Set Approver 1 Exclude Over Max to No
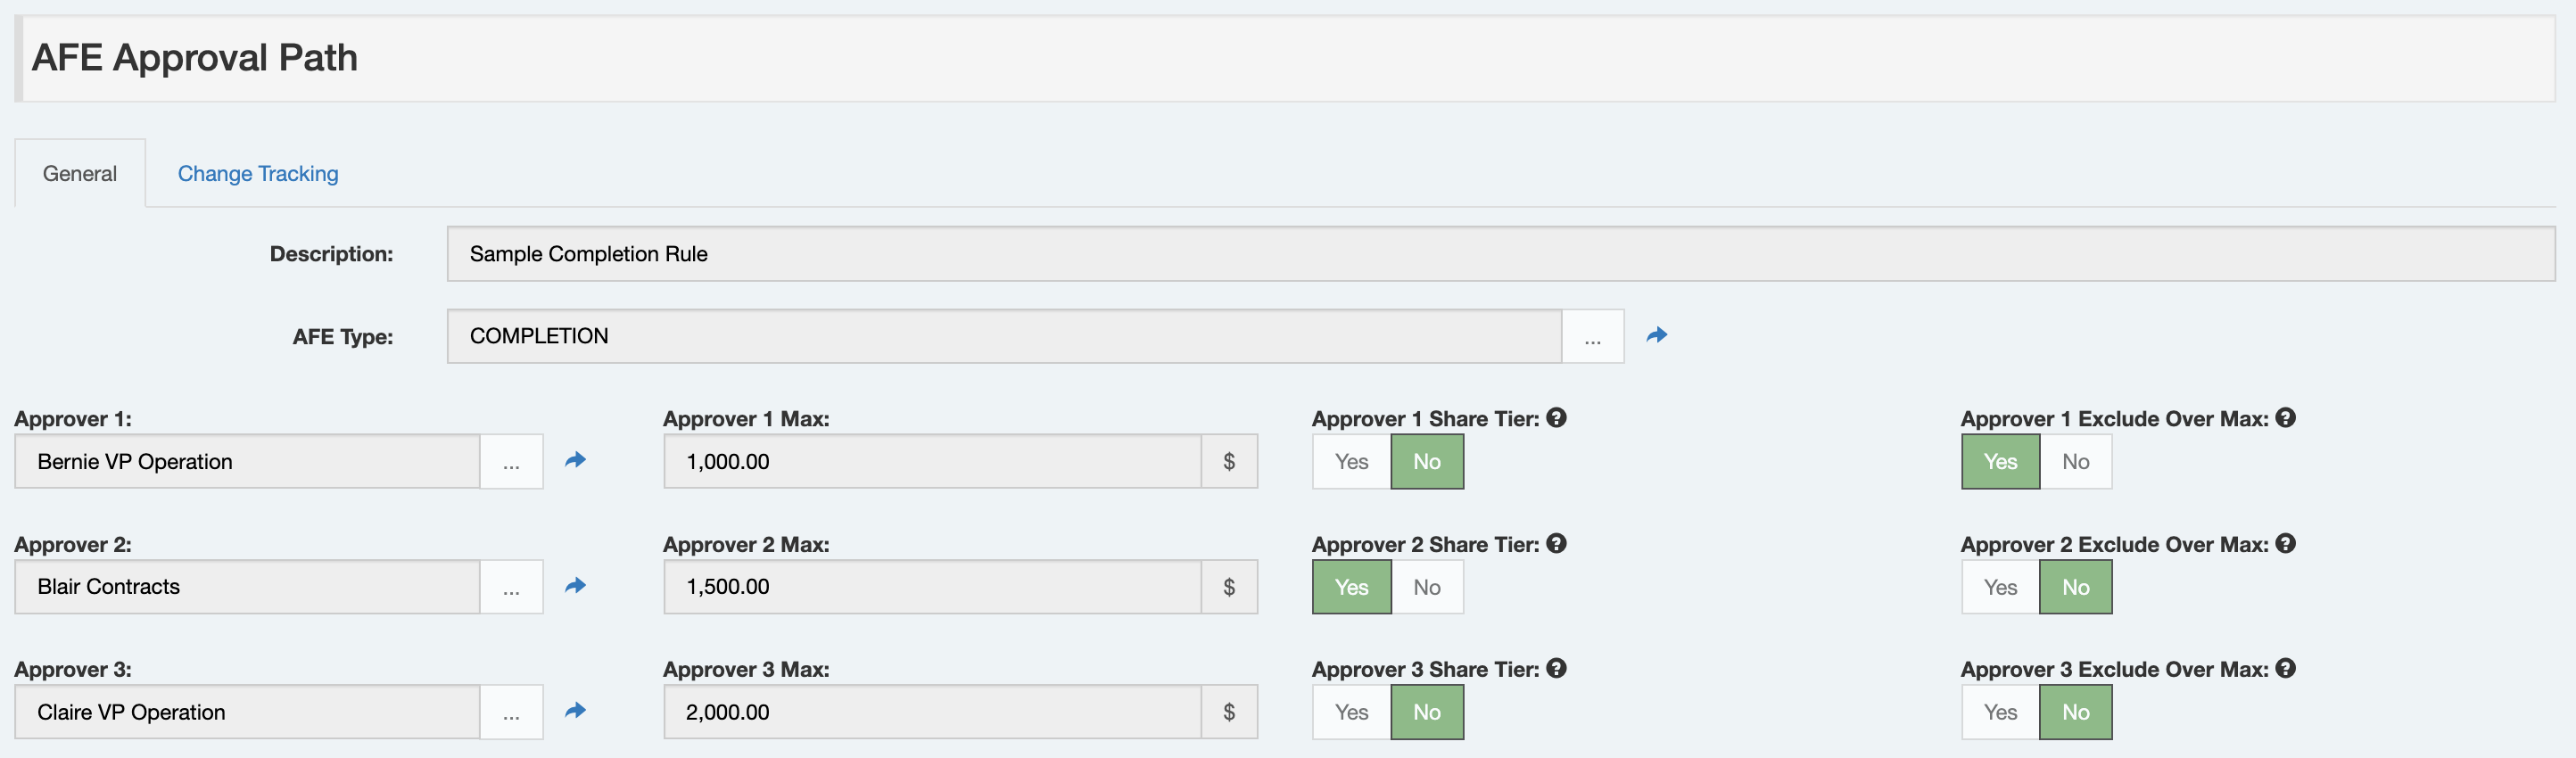Image resolution: width=2576 pixels, height=758 pixels. click(2075, 461)
